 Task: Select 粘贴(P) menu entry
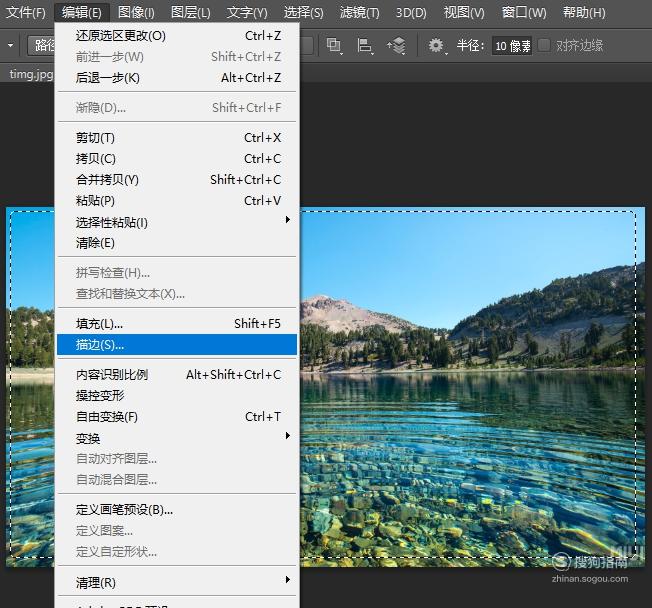(177, 201)
